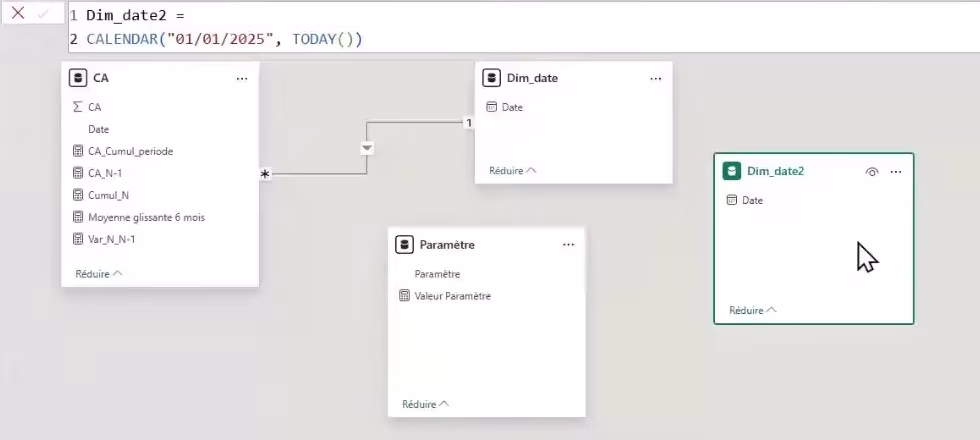Click the green Dim_date2 table icon
Image resolution: width=980 pixels, height=440 pixels.
click(x=731, y=171)
